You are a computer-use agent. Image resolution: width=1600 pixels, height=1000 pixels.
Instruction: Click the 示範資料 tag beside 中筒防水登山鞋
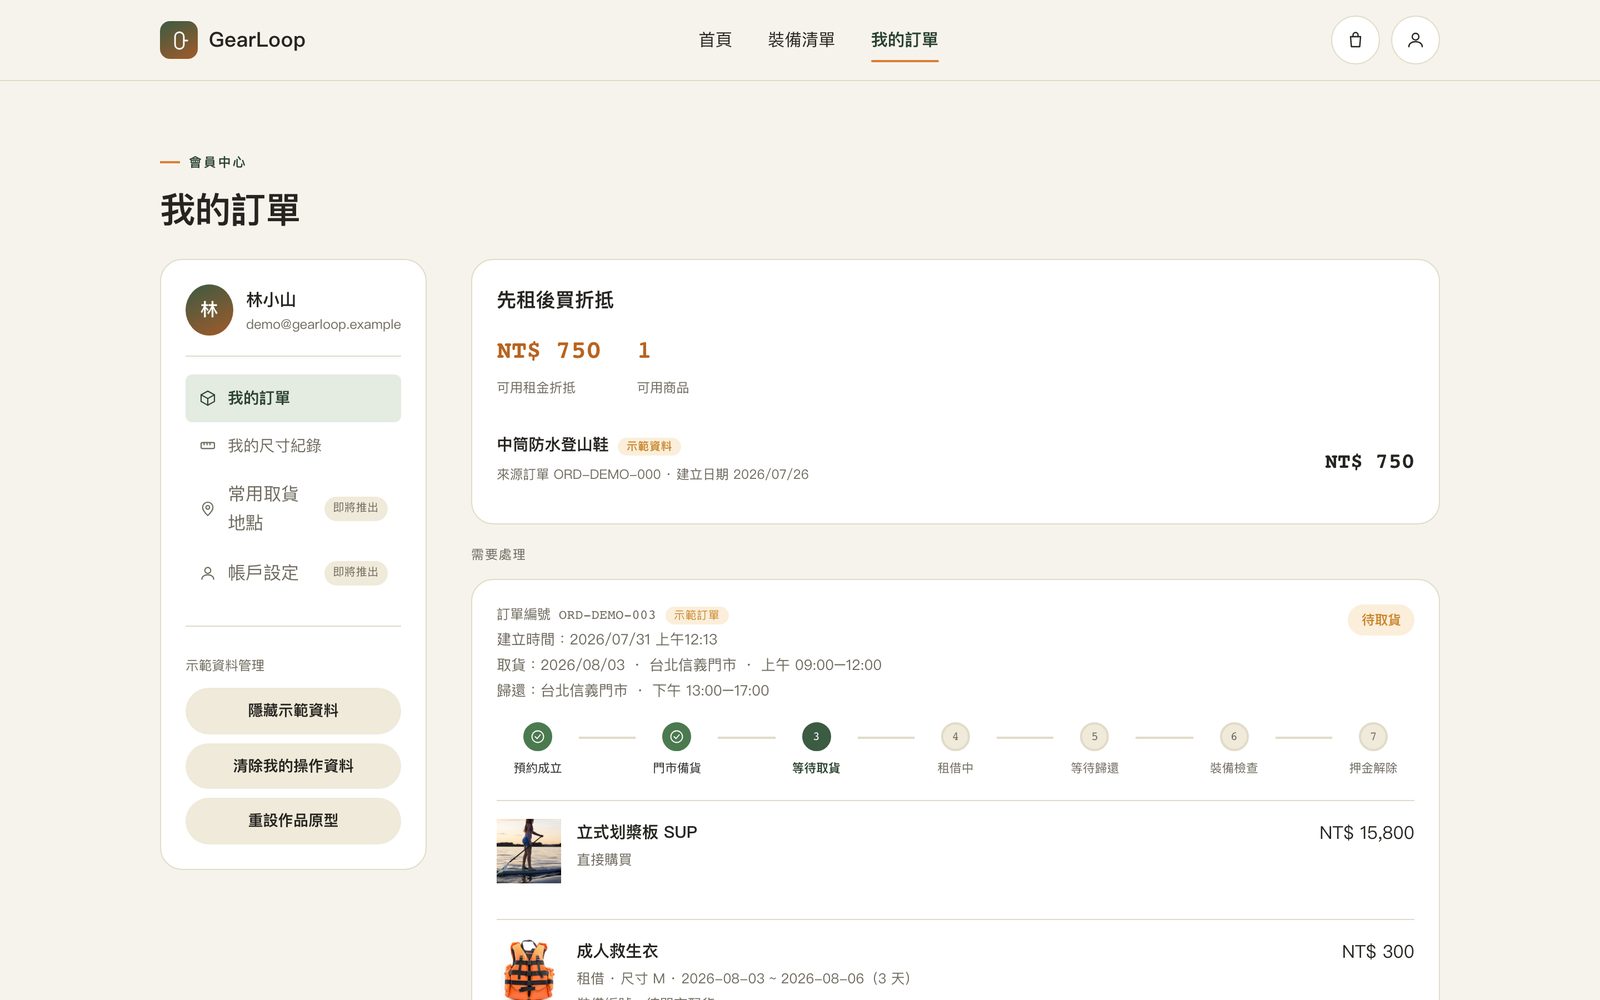click(x=649, y=446)
